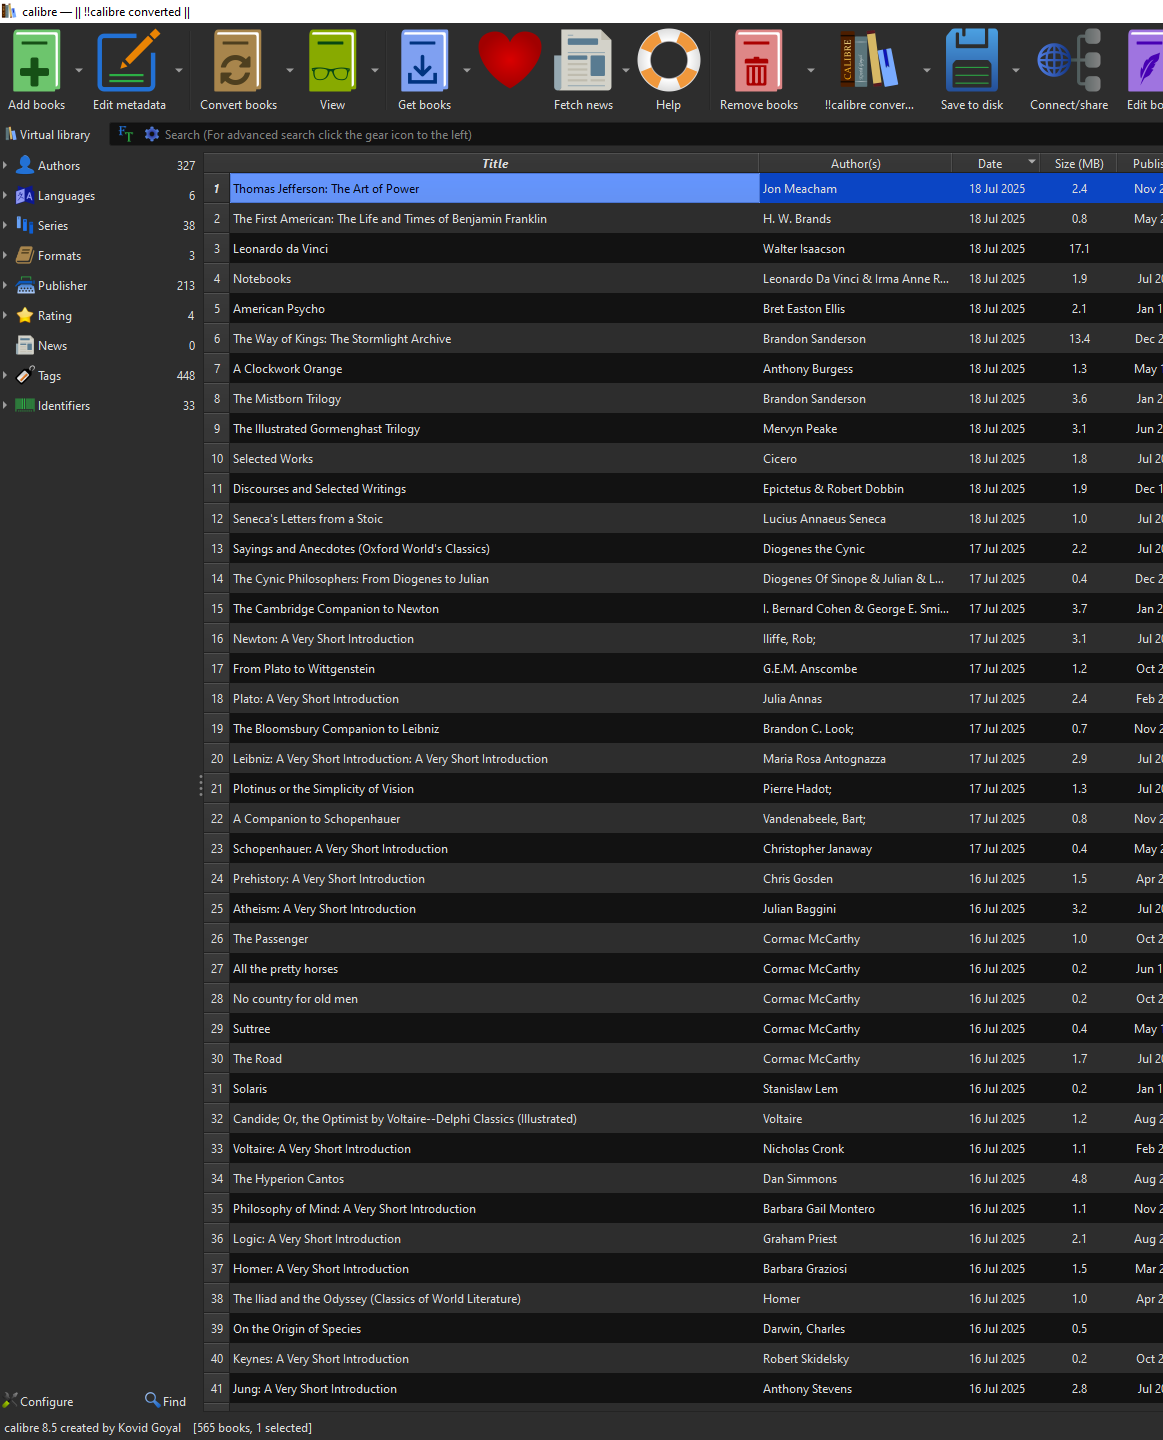Open the calibre library switcher icon
The image size is (1163, 1440).
pos(868,62)
